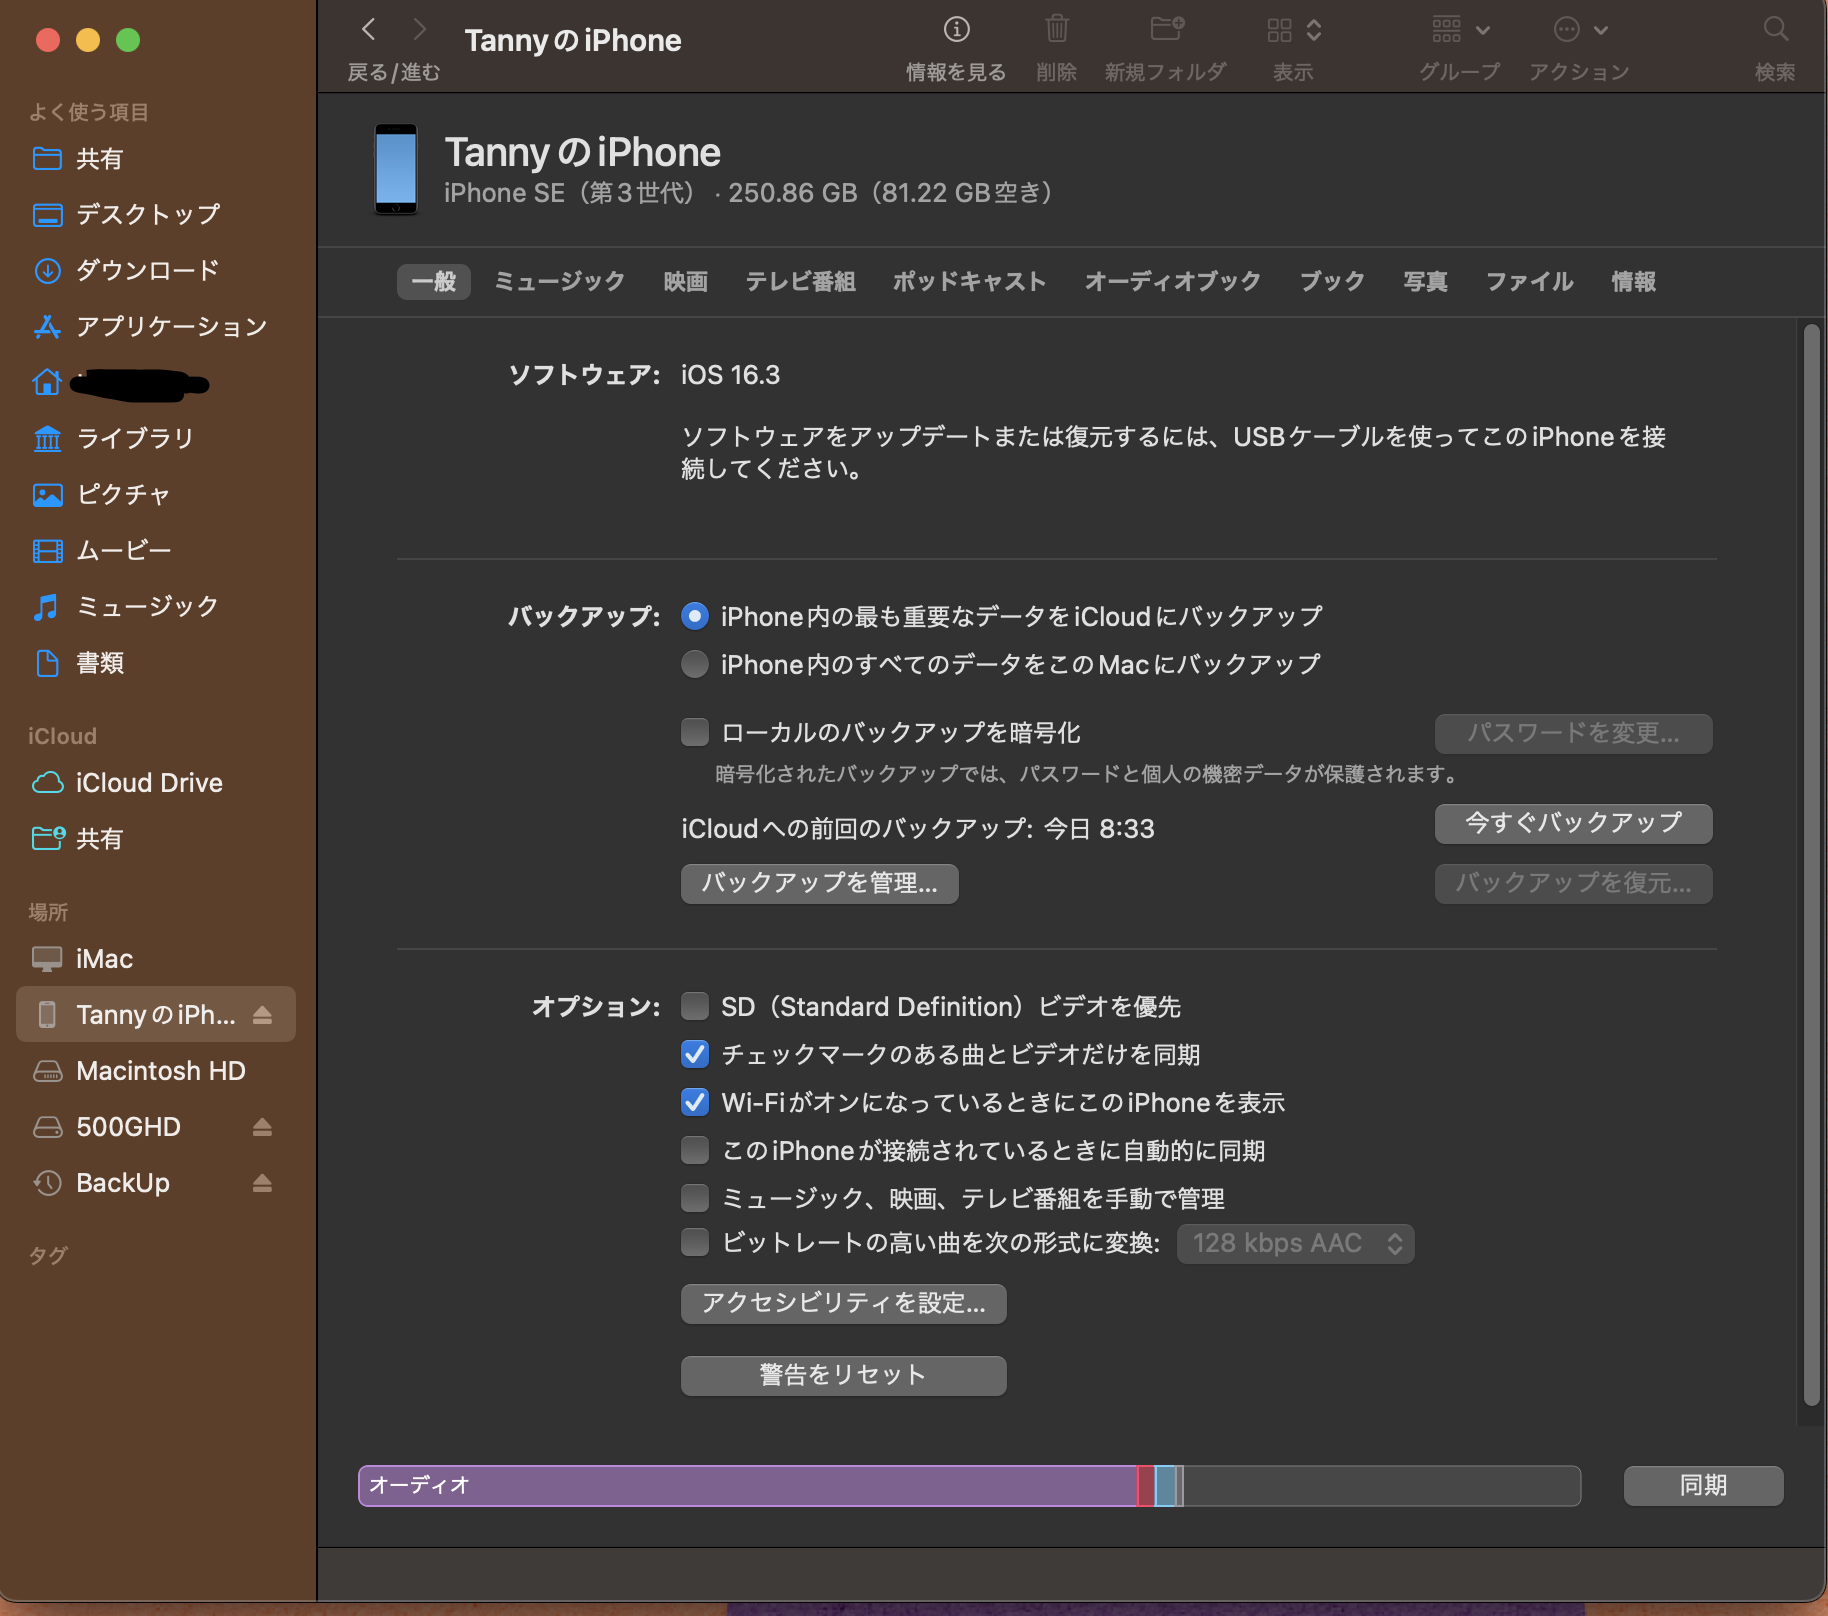Open ライブラリ in the sidebar
Screen dimensions: 1828x1616
113,439
